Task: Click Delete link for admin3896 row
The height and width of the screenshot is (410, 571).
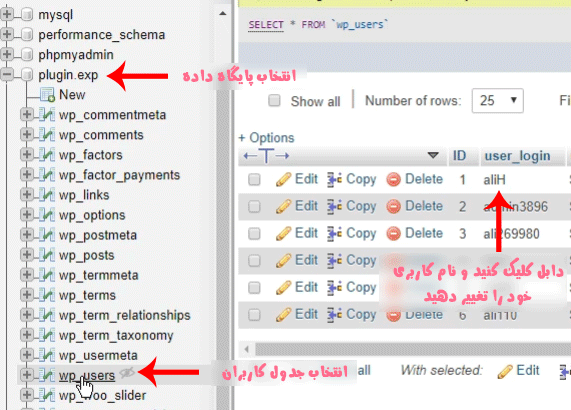Action: point(424,206)
